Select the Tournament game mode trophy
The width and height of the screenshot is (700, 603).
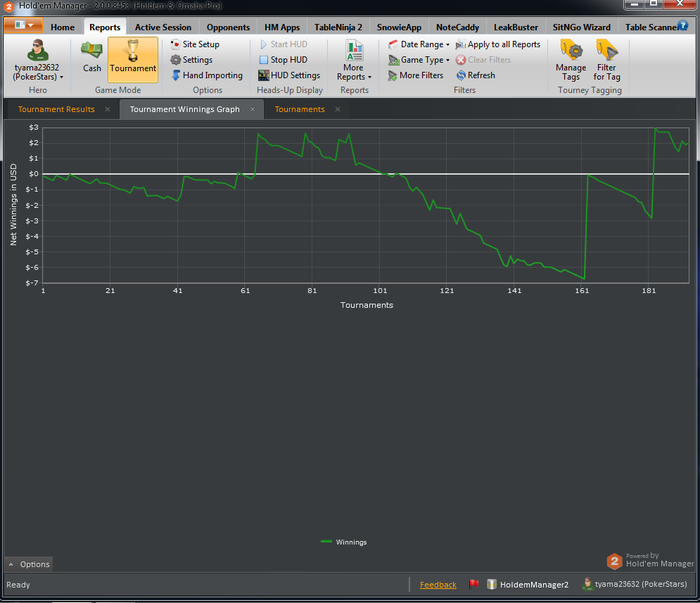[133, 60]
